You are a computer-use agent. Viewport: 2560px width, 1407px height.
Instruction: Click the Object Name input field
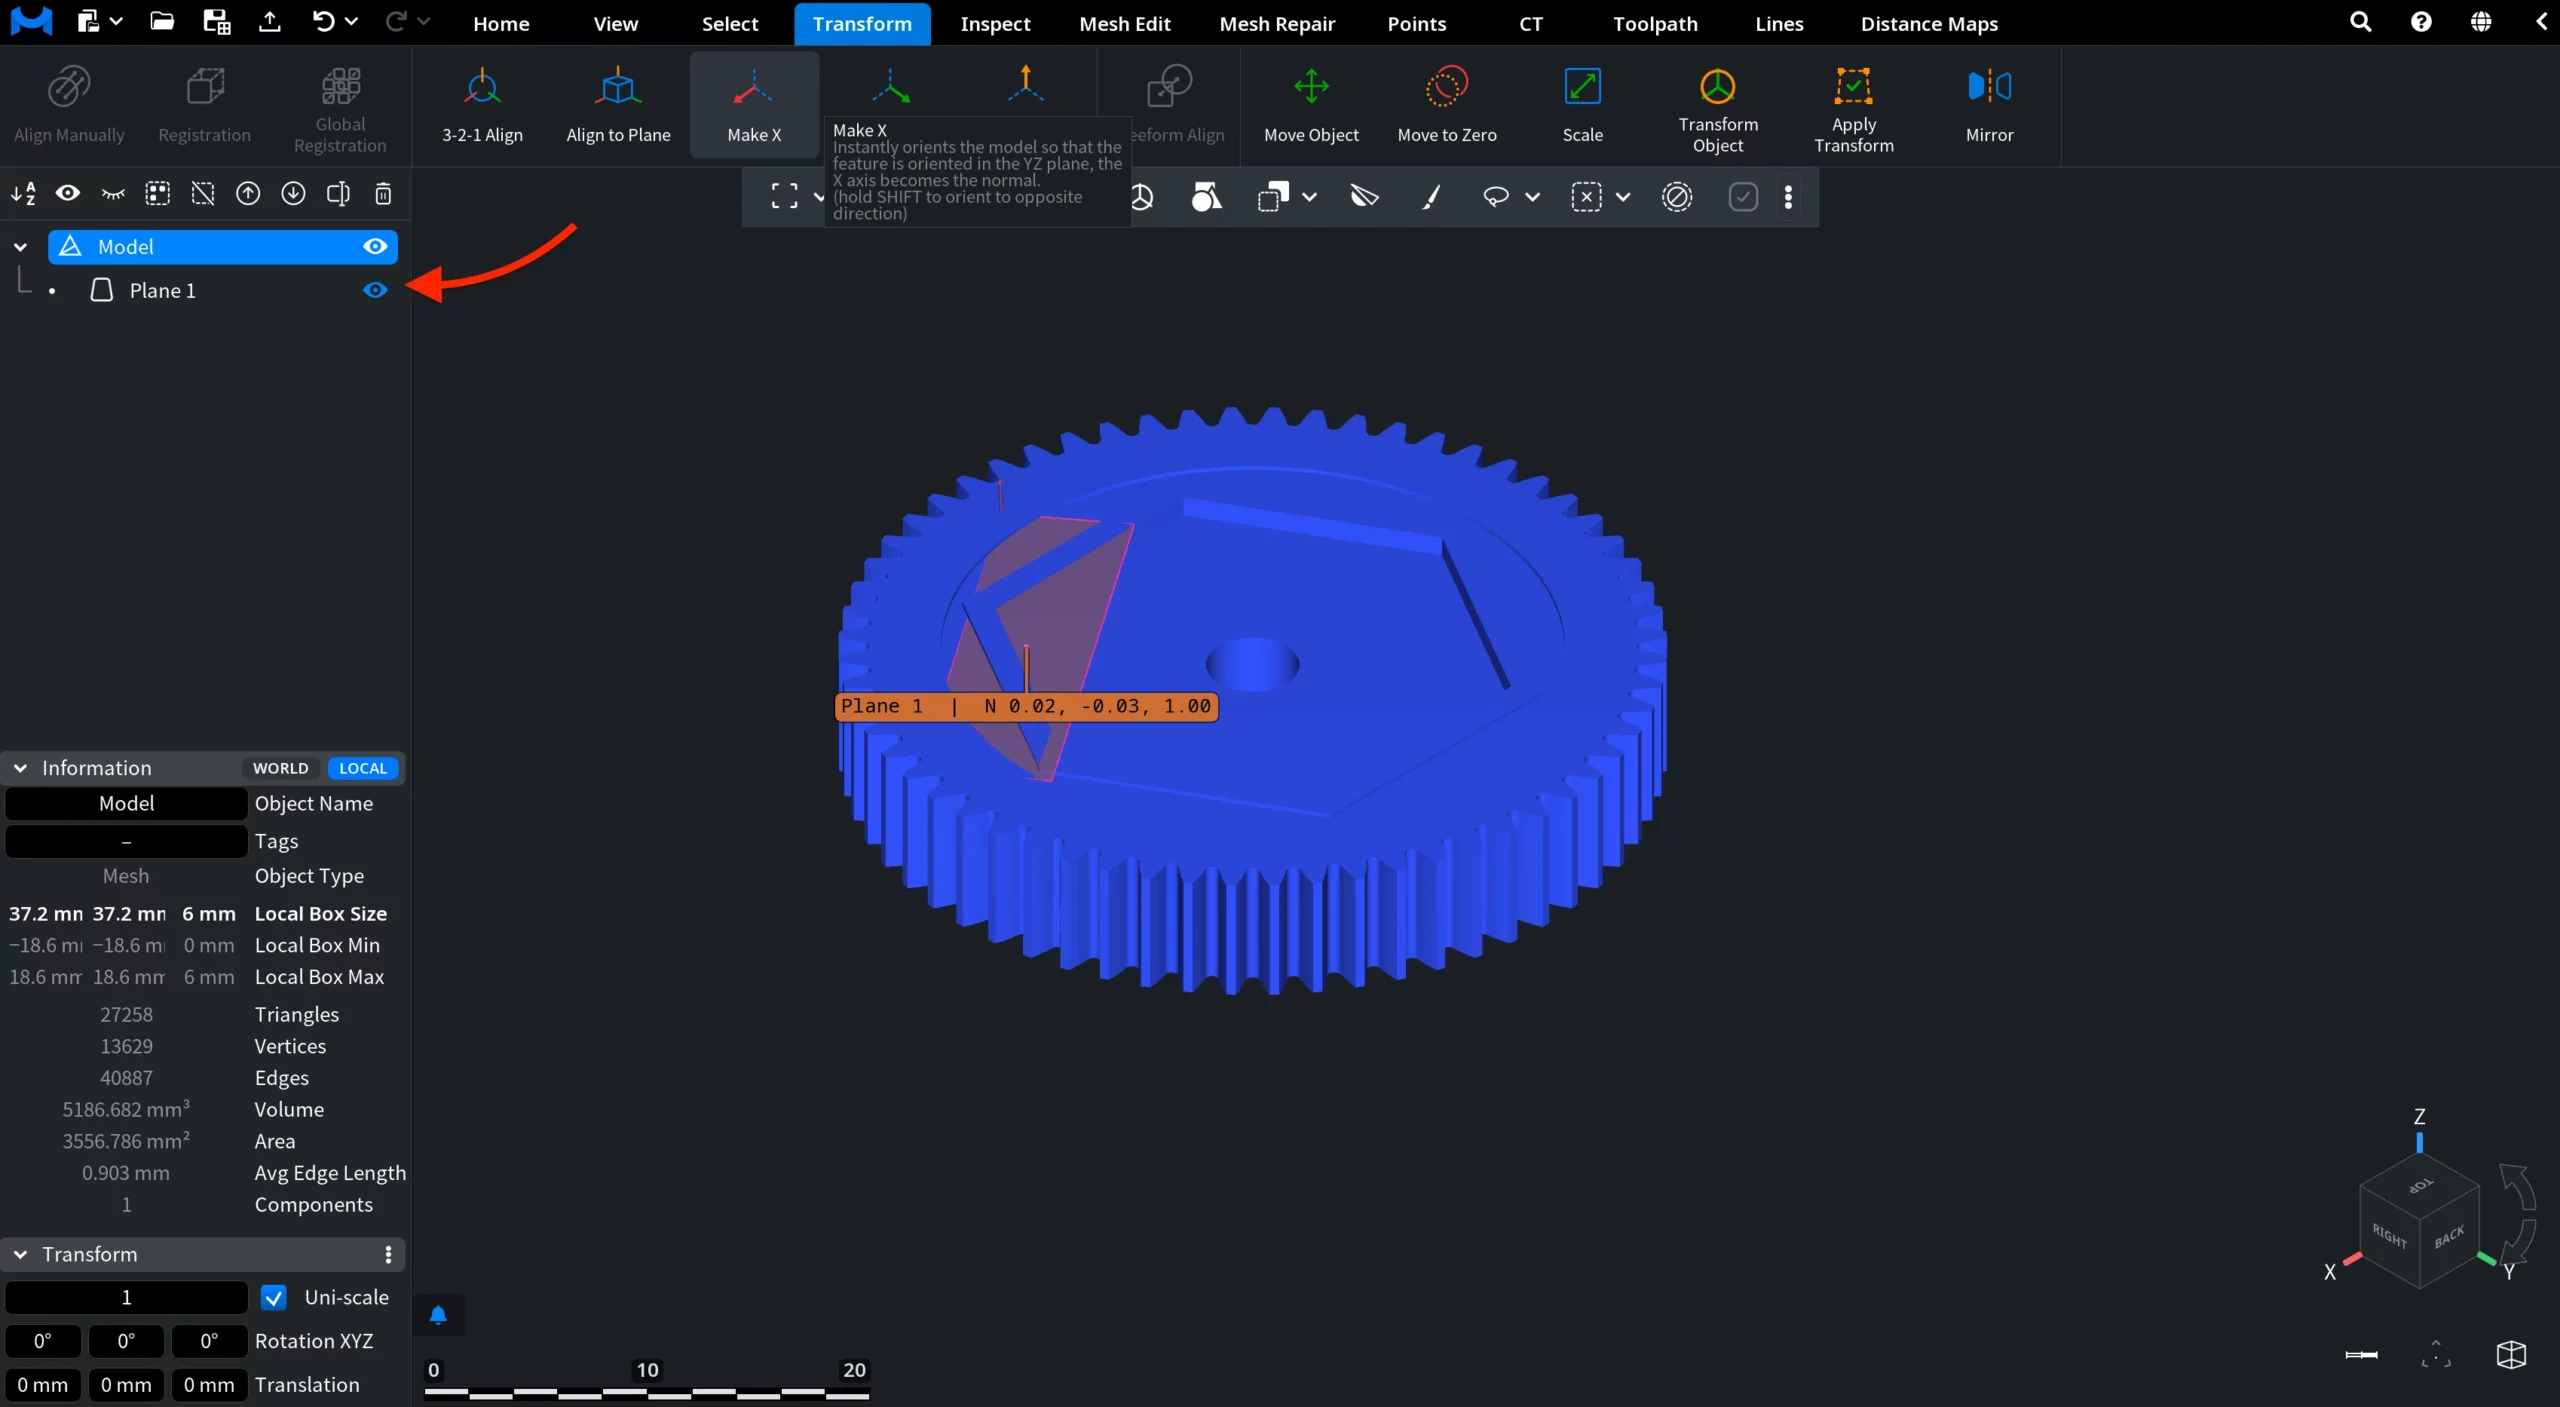click(x=126, y=803)
